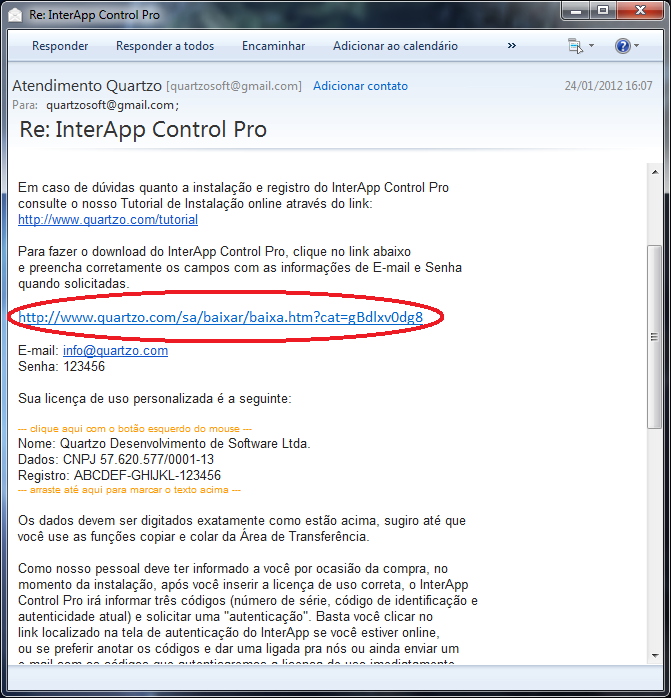Maximize the message window
The width and height of the screenshot is (671, 698).
(x=603, y=11)
